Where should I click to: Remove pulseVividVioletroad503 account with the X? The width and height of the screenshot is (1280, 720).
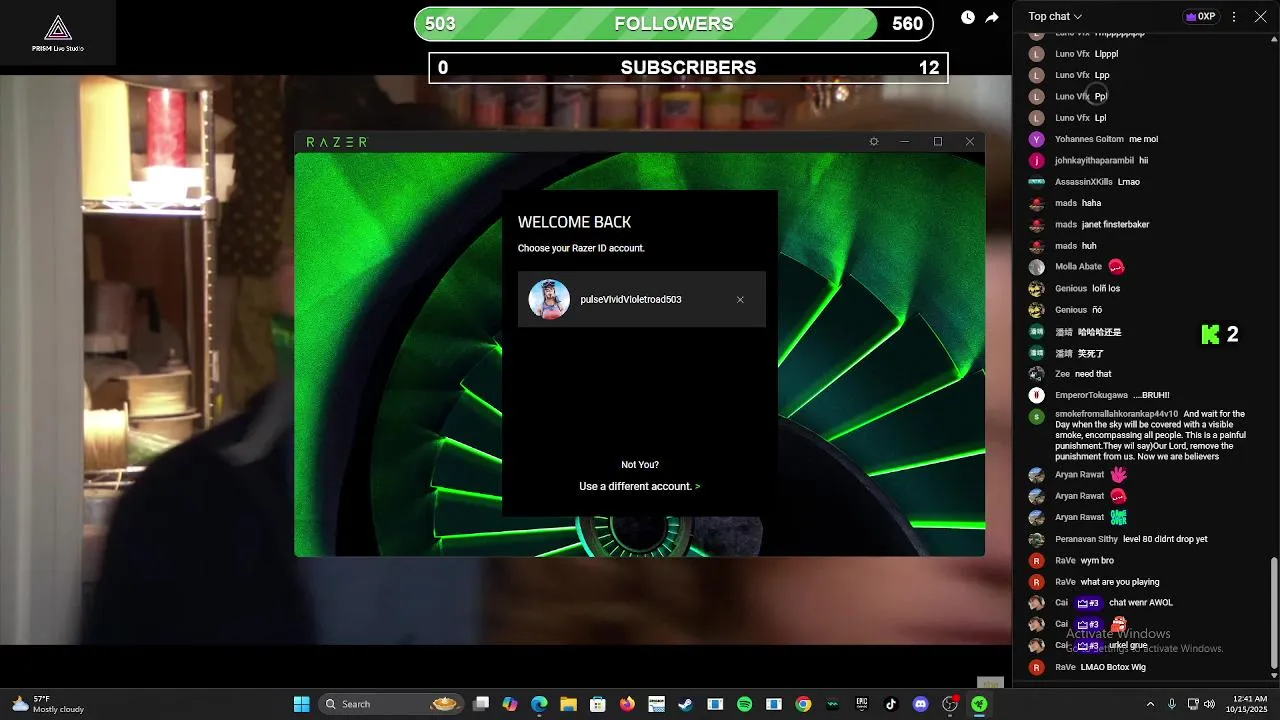tap(740, 300)
